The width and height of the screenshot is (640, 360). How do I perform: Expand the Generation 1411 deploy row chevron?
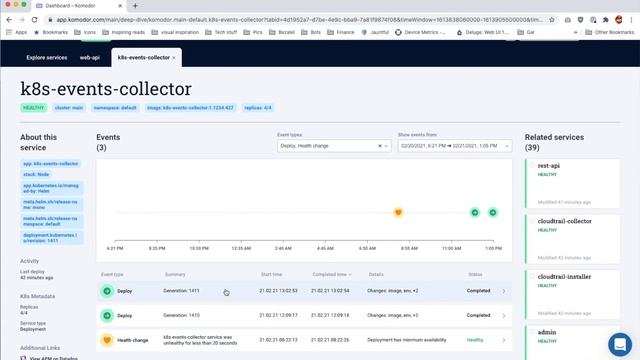504,291
